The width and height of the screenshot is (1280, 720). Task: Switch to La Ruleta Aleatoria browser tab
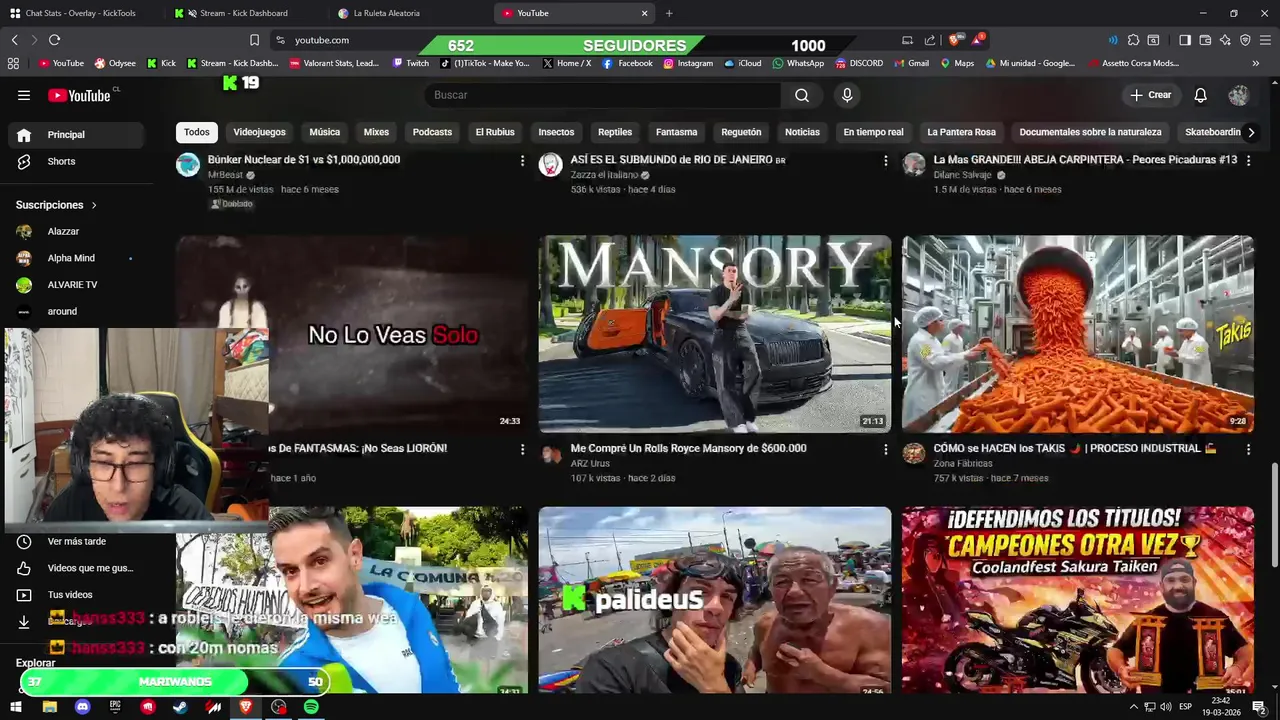[x=385, y=13]
